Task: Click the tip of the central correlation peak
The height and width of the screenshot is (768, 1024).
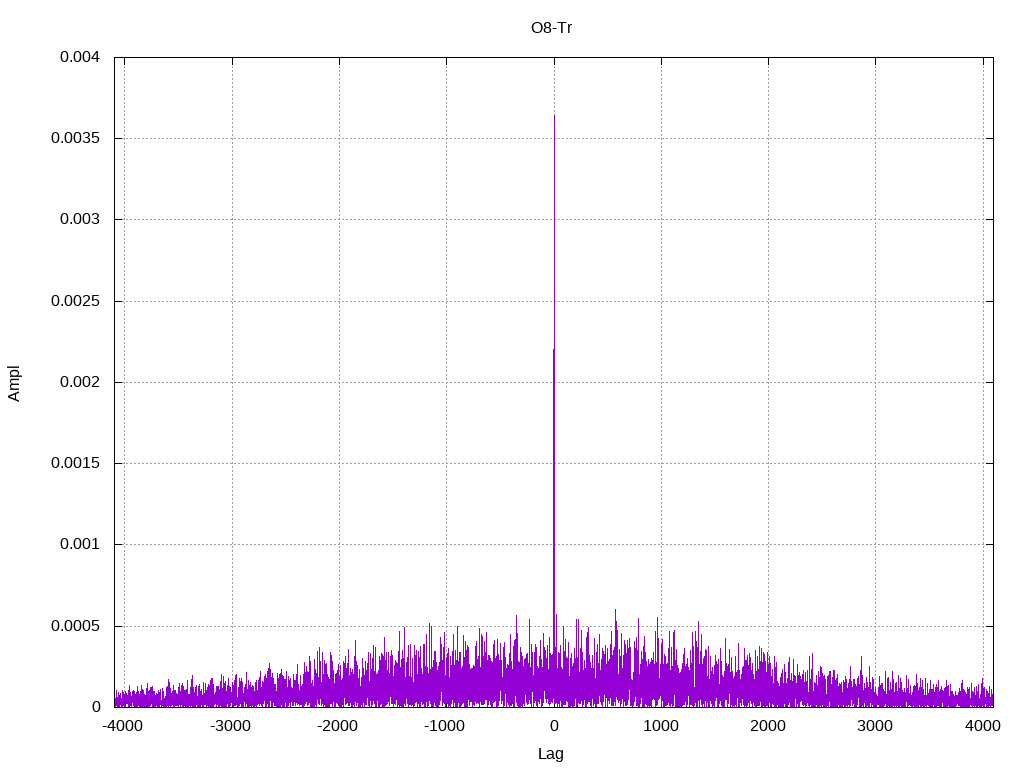Action: [554, 116]
